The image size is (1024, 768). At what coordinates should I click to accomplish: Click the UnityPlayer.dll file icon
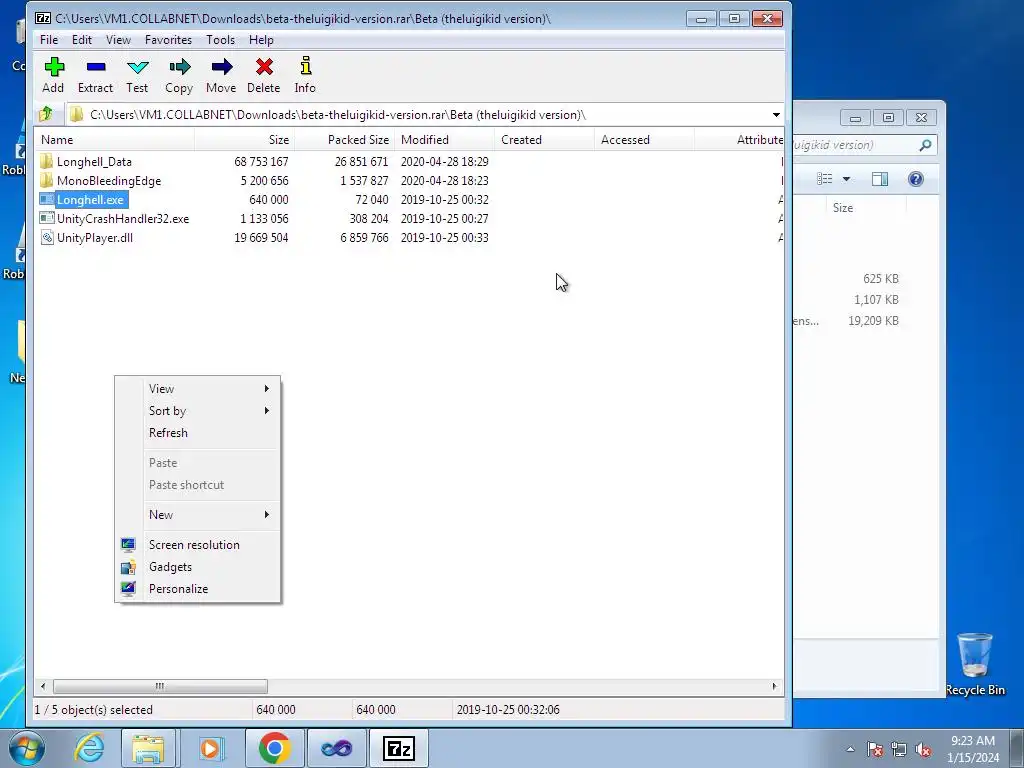click(x=46, y=237)
